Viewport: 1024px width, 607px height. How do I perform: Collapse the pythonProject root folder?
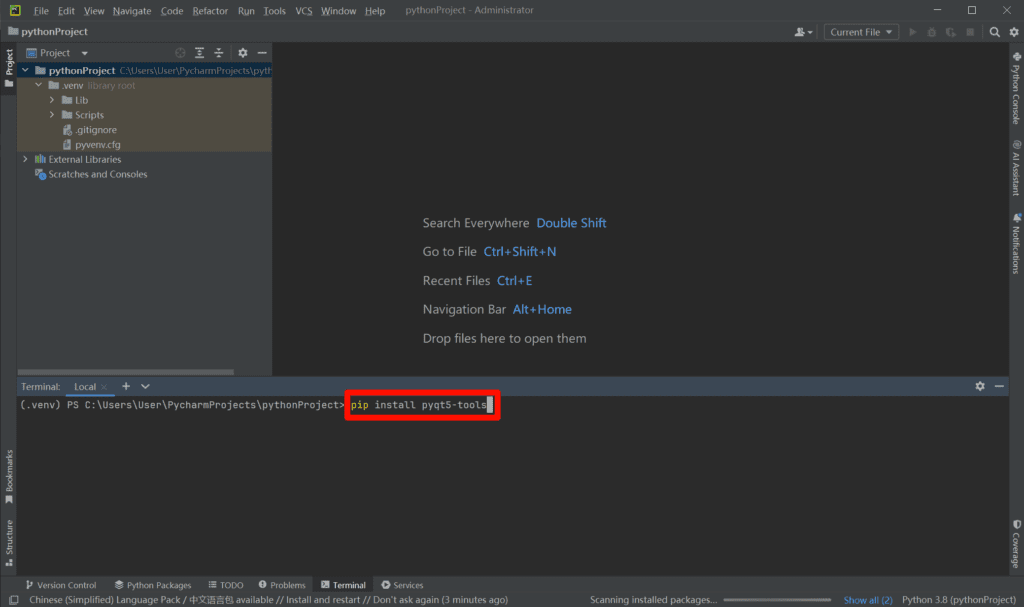[25, 70]
